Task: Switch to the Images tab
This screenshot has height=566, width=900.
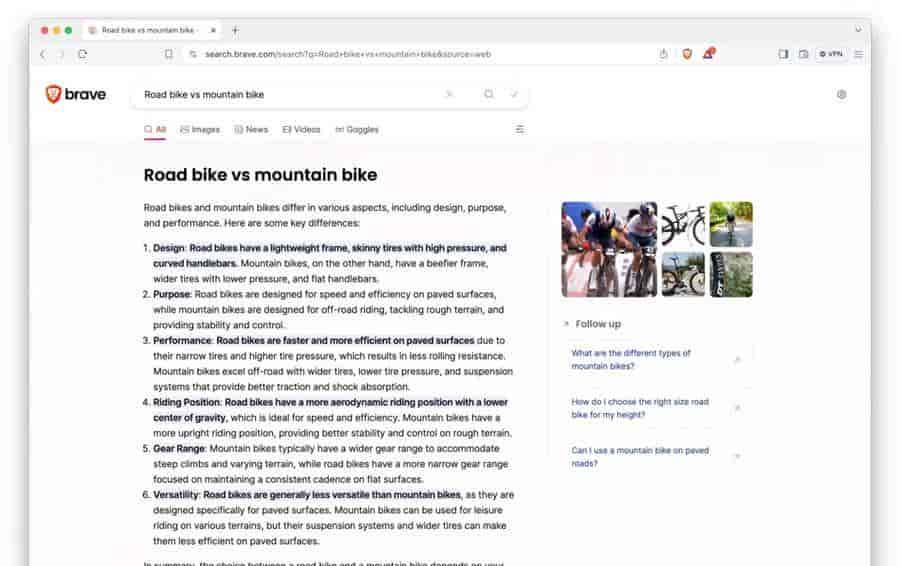Action: click(x=200, y=130)
